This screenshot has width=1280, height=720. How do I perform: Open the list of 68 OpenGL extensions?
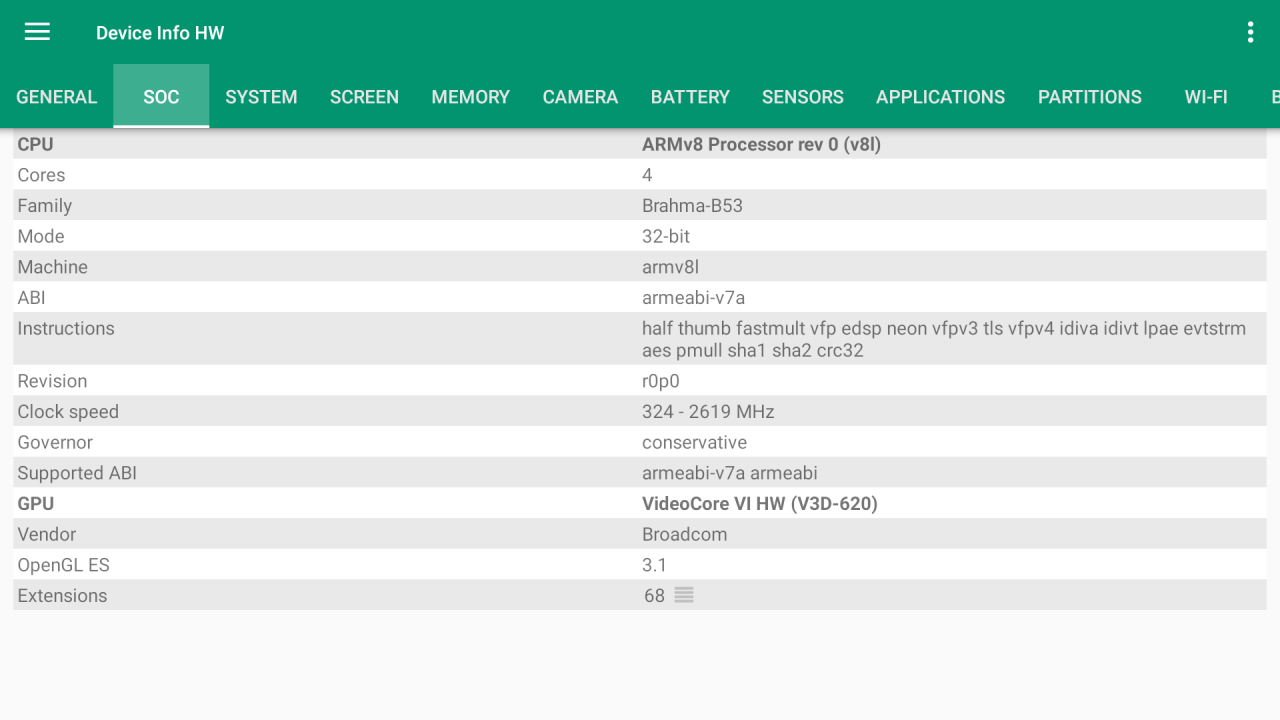683,595
